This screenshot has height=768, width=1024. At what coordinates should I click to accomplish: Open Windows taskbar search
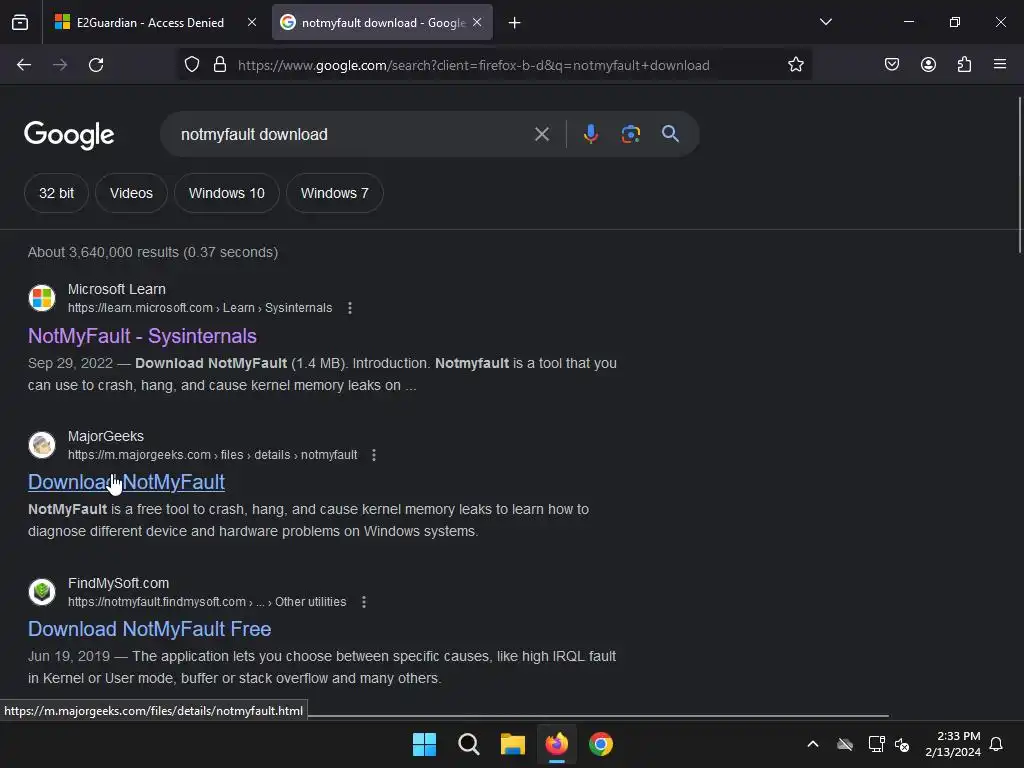click(468, 744)
